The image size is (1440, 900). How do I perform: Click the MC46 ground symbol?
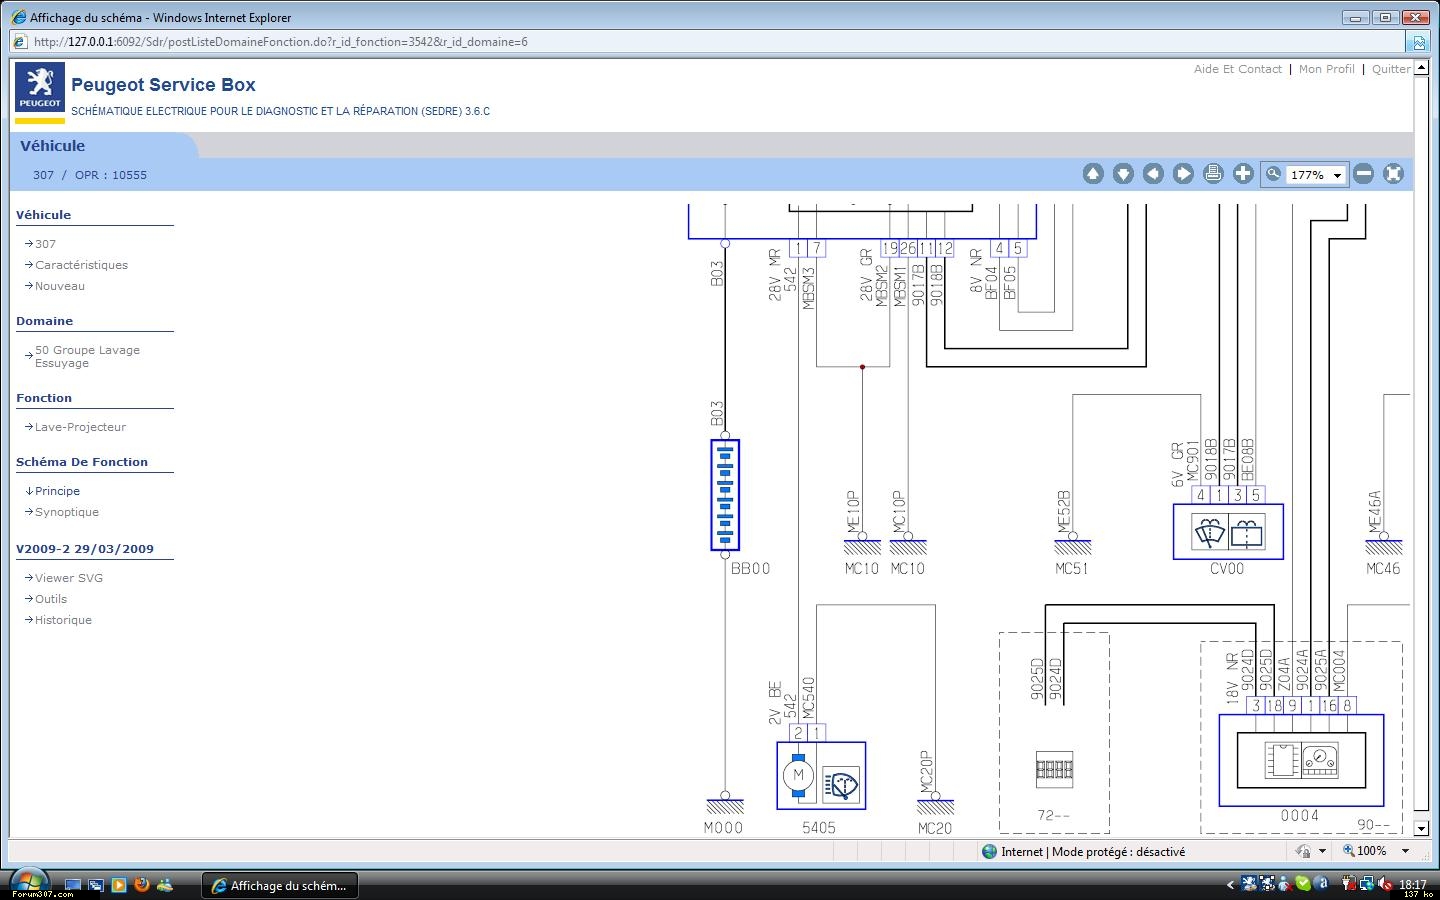pos(1384,546)
